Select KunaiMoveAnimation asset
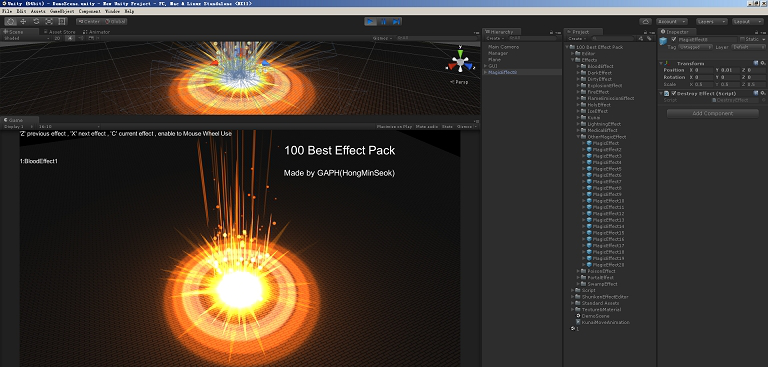Image resolution: width=768 pixels, height=381 pixels. point(602,322)
